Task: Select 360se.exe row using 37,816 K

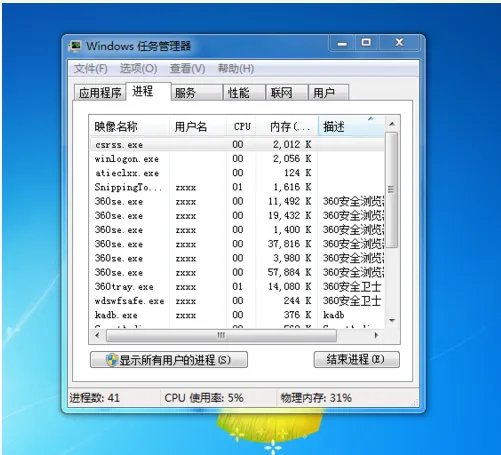Action: [237, 244]
